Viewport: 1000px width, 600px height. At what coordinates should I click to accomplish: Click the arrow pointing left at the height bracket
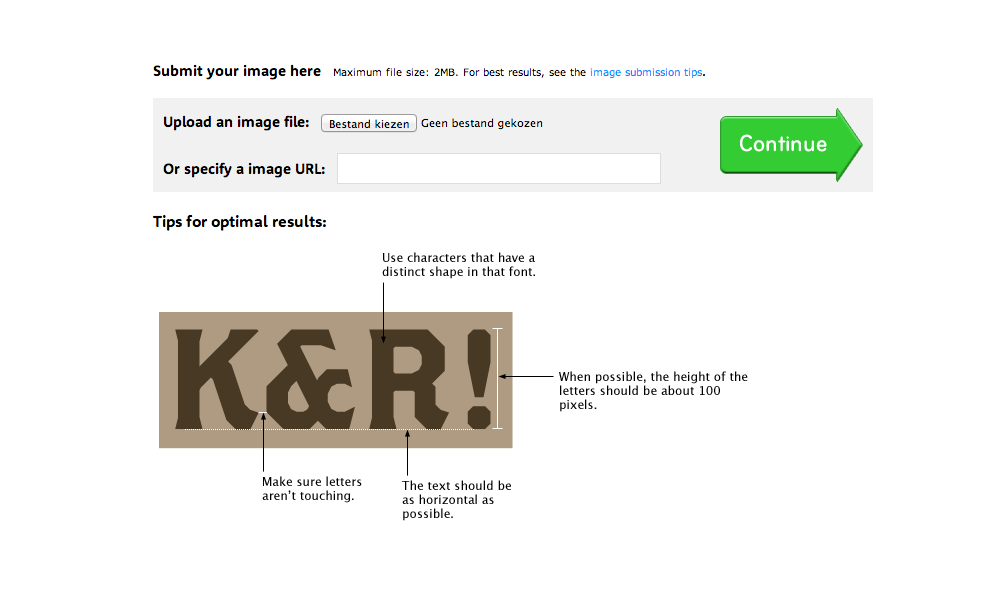526,376
